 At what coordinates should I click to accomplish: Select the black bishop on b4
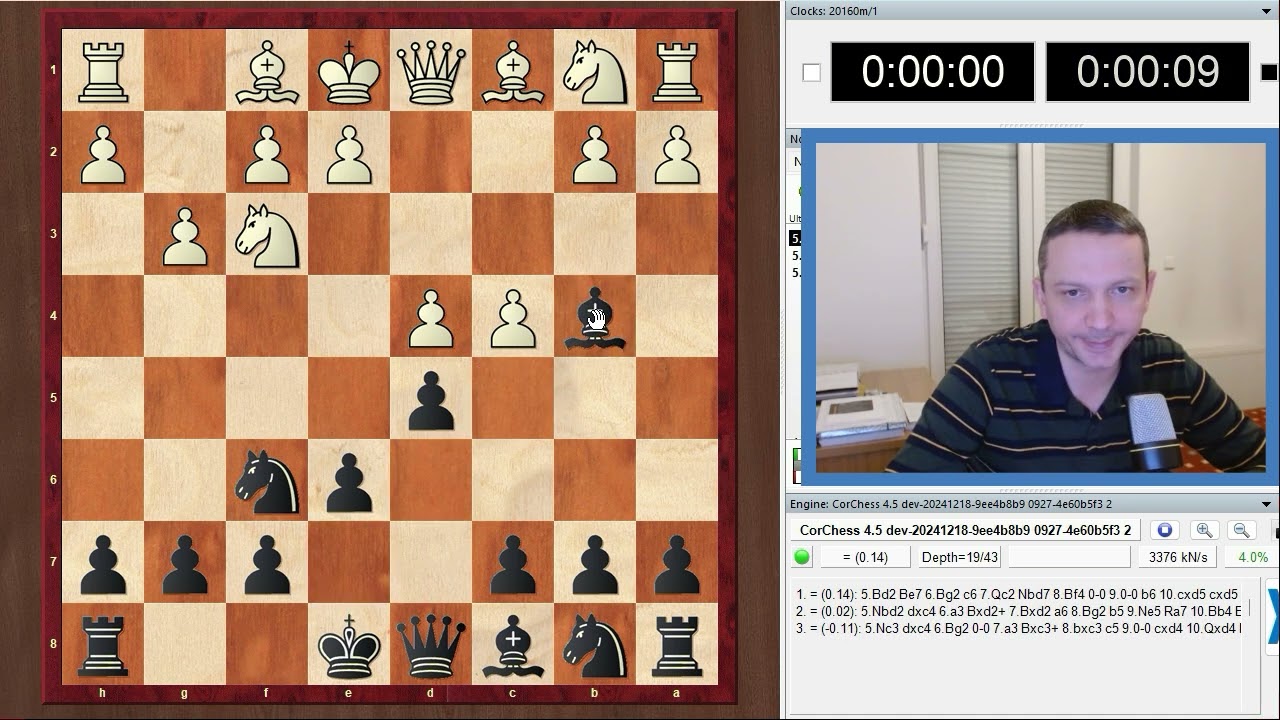(595, 317)
